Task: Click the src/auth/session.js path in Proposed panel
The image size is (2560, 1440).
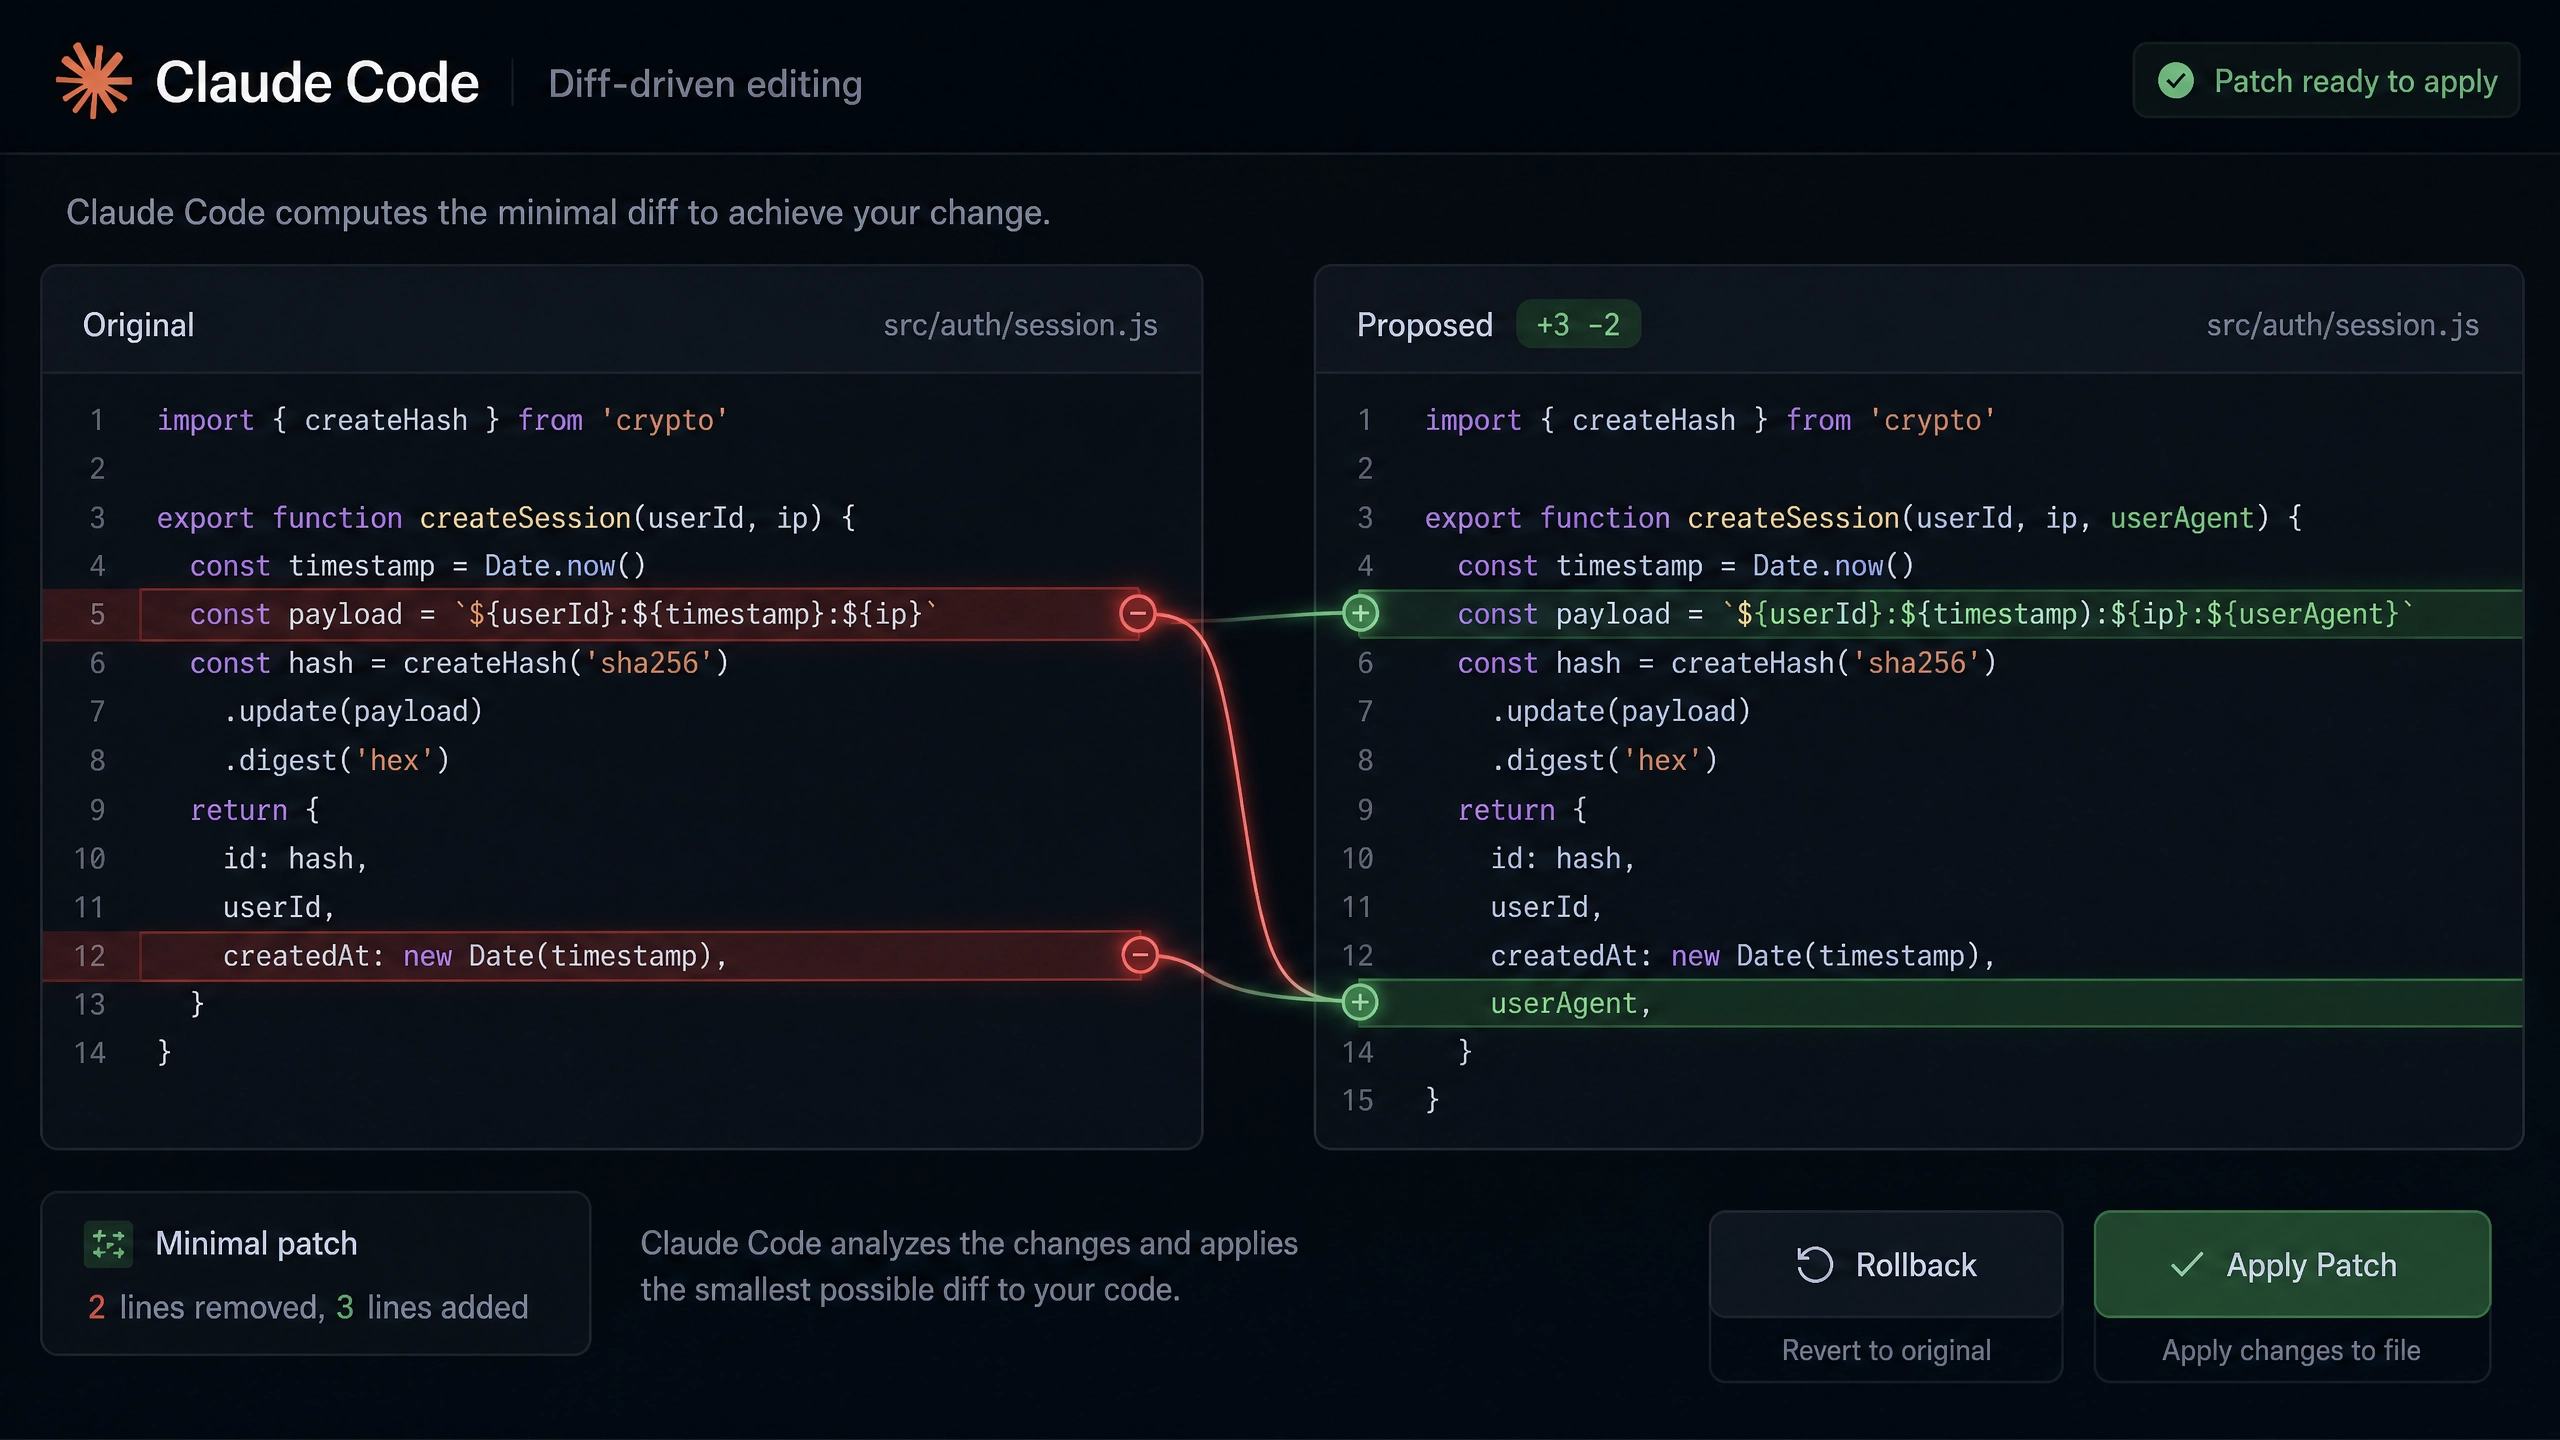Action: pyautogui.click(x=2342, y=325)
